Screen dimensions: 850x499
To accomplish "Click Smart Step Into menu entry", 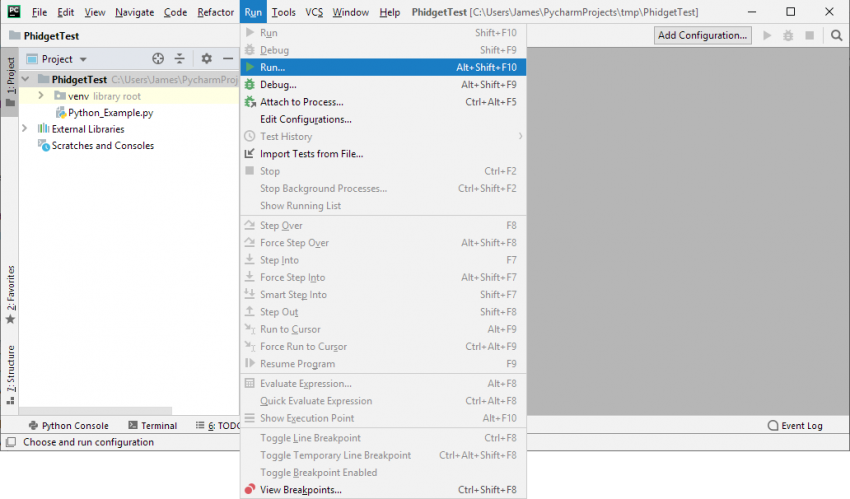I will pyautogui.click(x=383, y=295).
